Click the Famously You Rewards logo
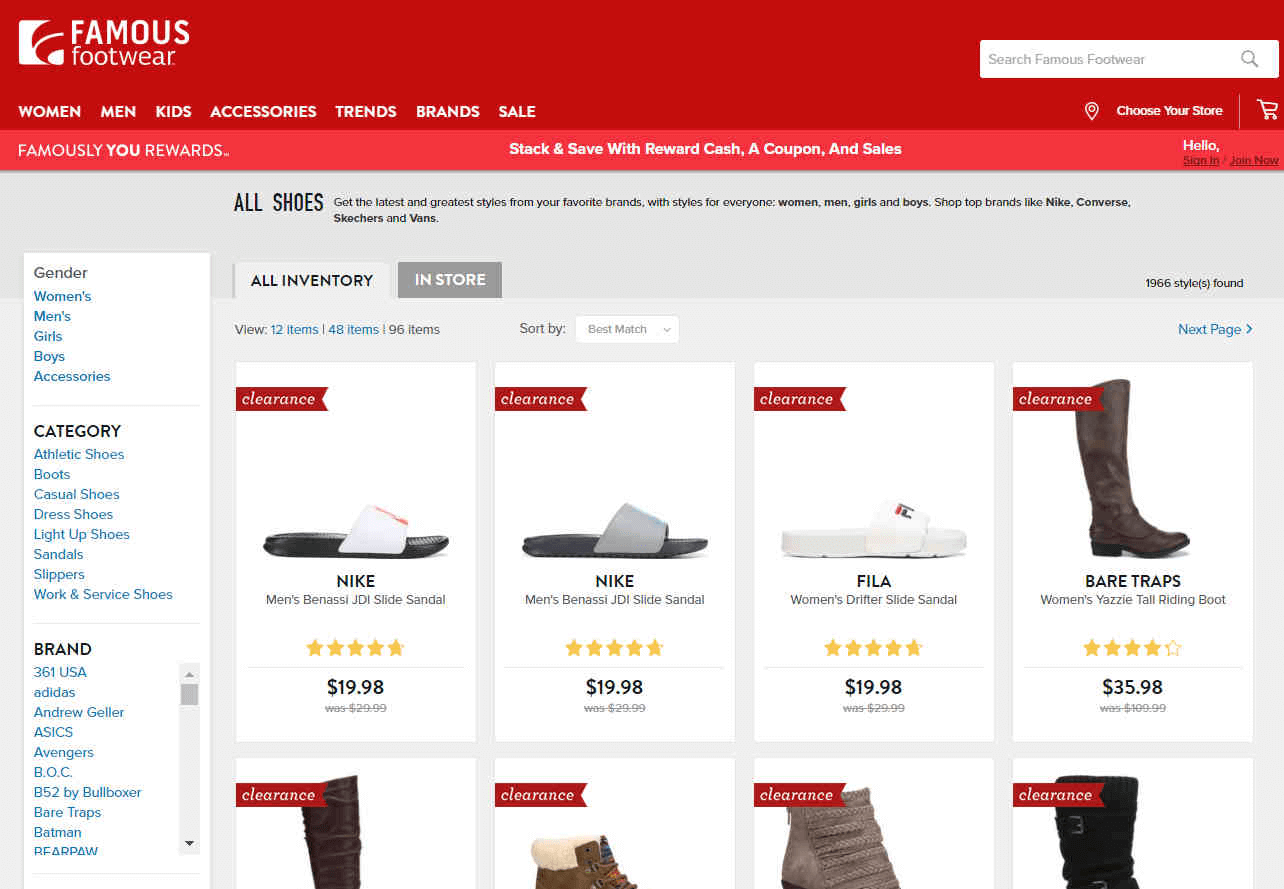 pyautogui.click(x=124, y=150)
